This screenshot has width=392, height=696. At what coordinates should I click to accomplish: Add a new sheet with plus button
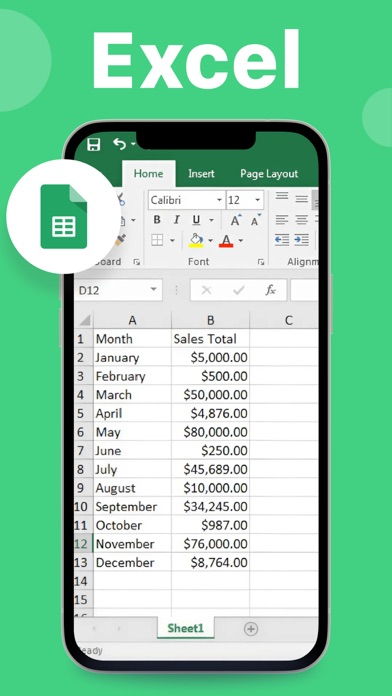pyautogui.click(x=251, y=629)
